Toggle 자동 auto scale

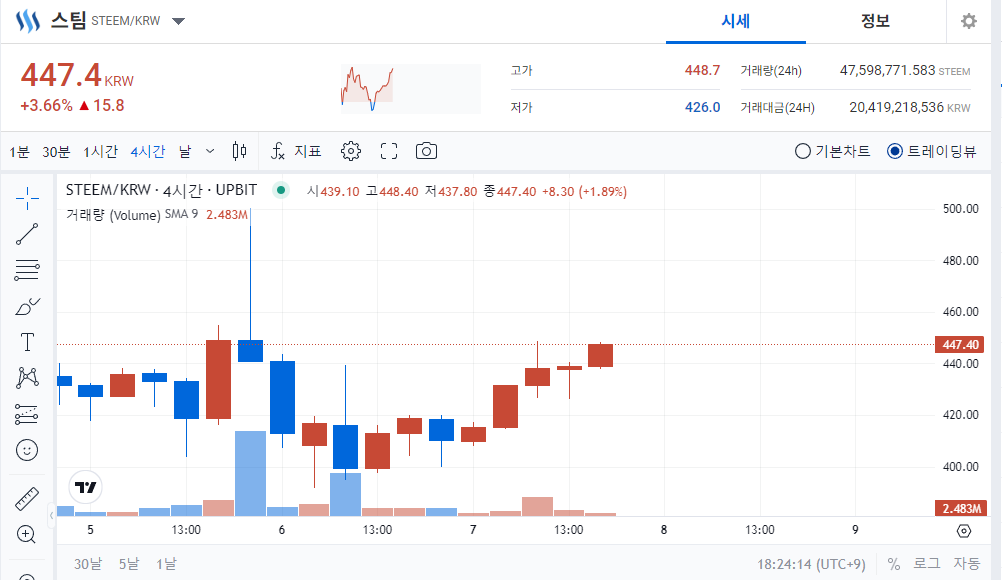[x=966, y=563]
